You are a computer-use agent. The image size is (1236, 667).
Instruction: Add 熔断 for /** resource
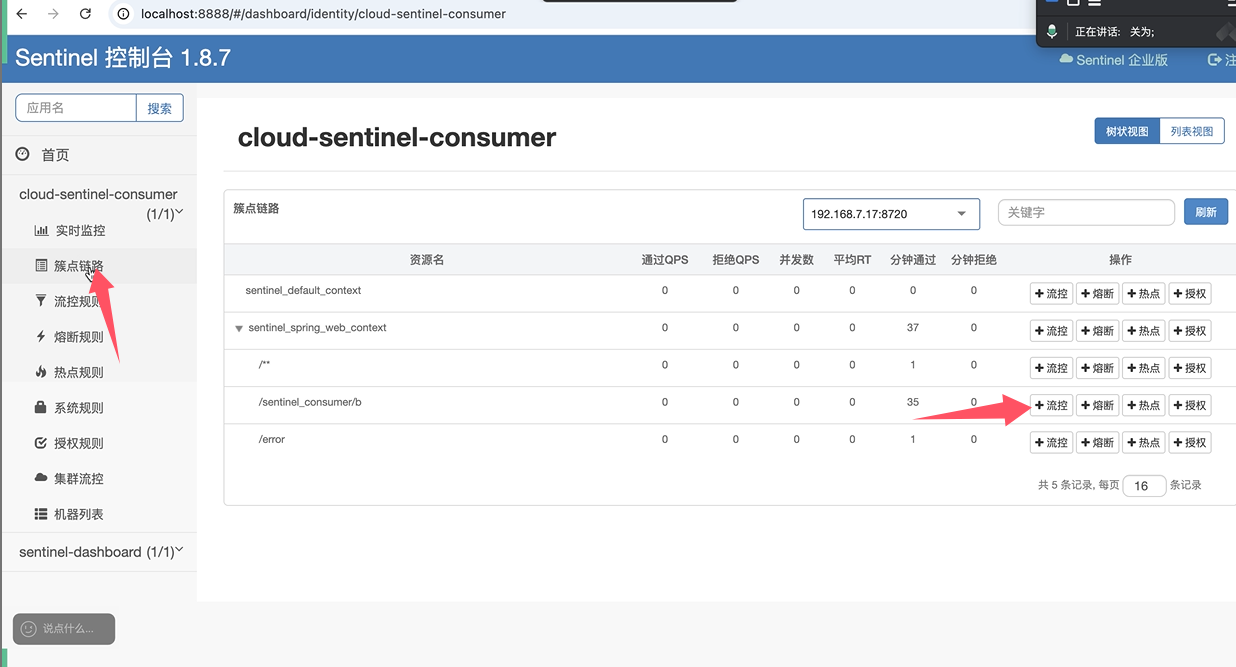(1097, 368)
